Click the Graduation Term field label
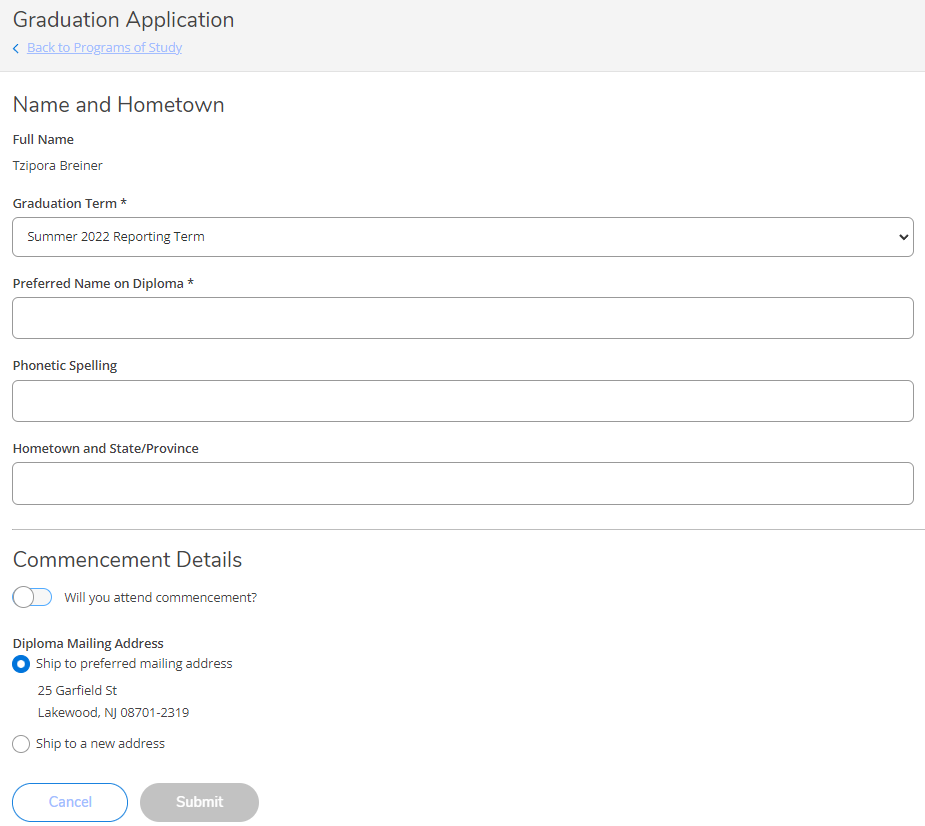This screenshot has height=826, width=925. [69, 203]
